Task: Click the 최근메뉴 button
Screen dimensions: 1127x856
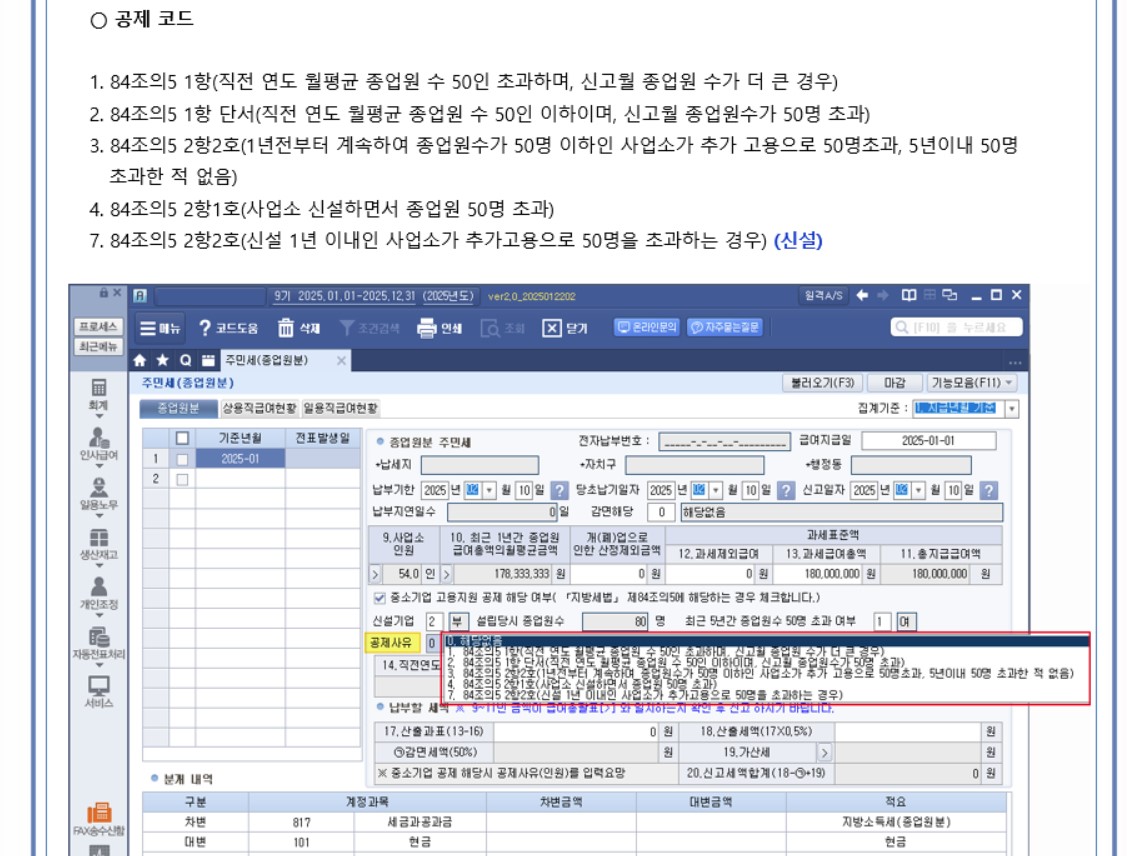Action: (x=98, y=346)
